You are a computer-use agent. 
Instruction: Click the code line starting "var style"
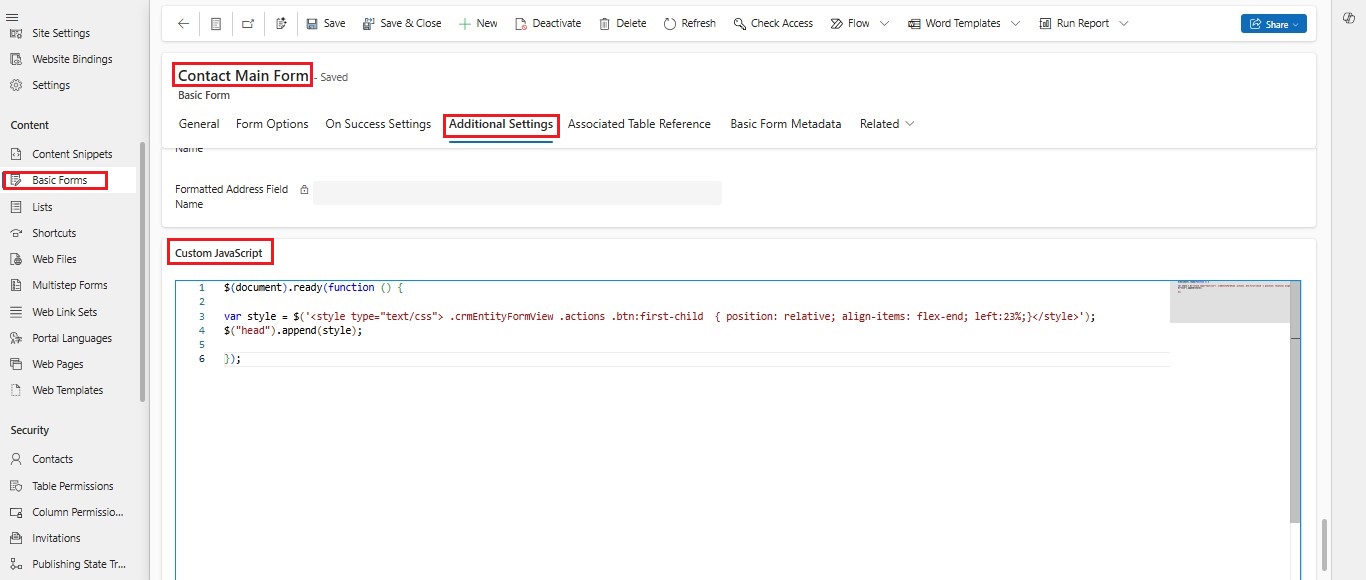click(x=660, y=316)
